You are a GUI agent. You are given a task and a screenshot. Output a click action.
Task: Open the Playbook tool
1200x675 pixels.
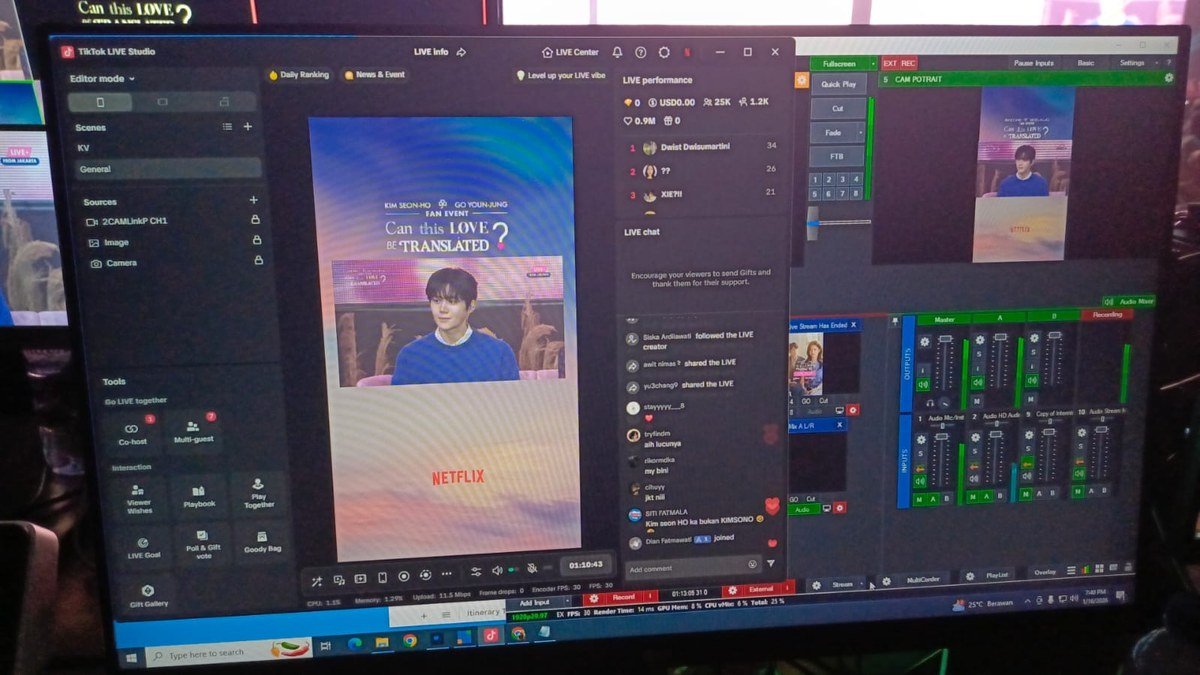click(199, 495)
